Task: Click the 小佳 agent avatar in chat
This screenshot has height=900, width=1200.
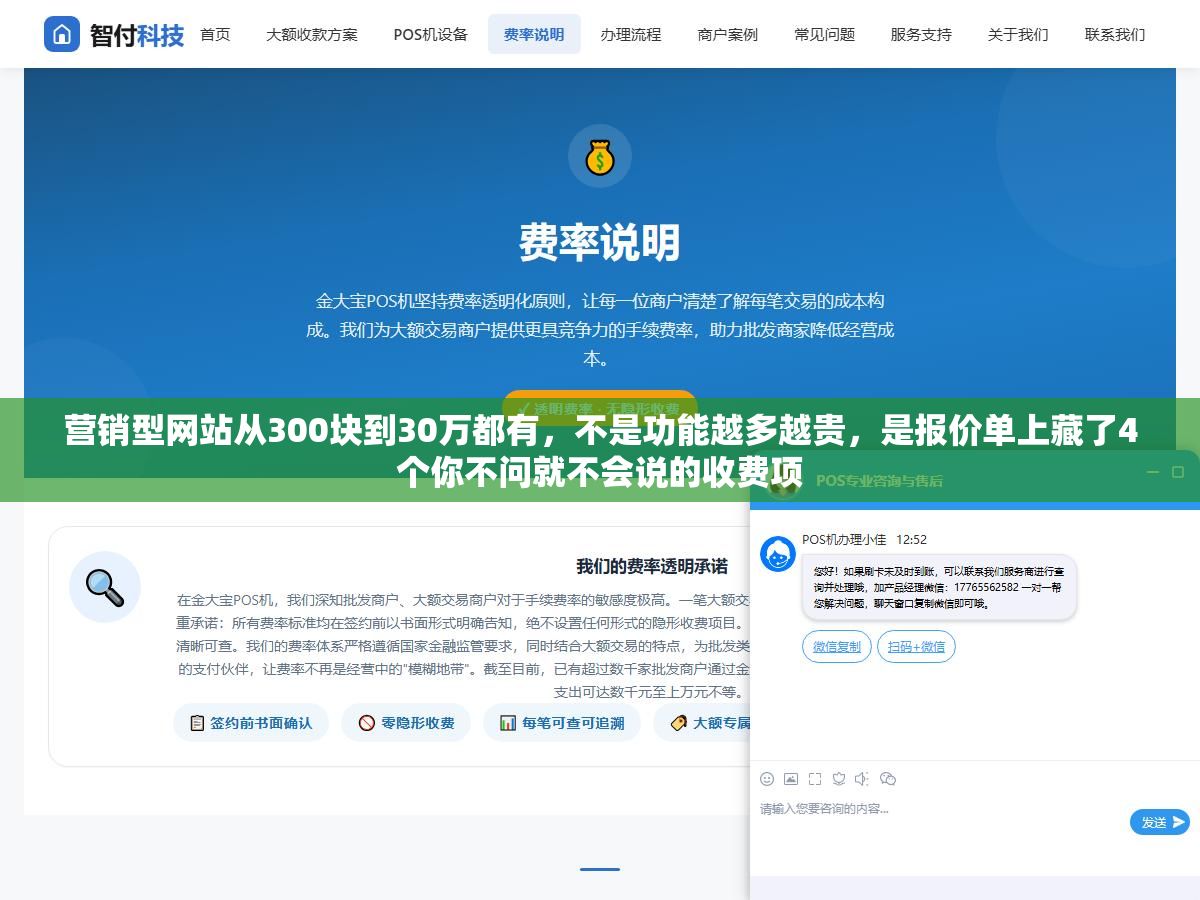Action: 778,554
